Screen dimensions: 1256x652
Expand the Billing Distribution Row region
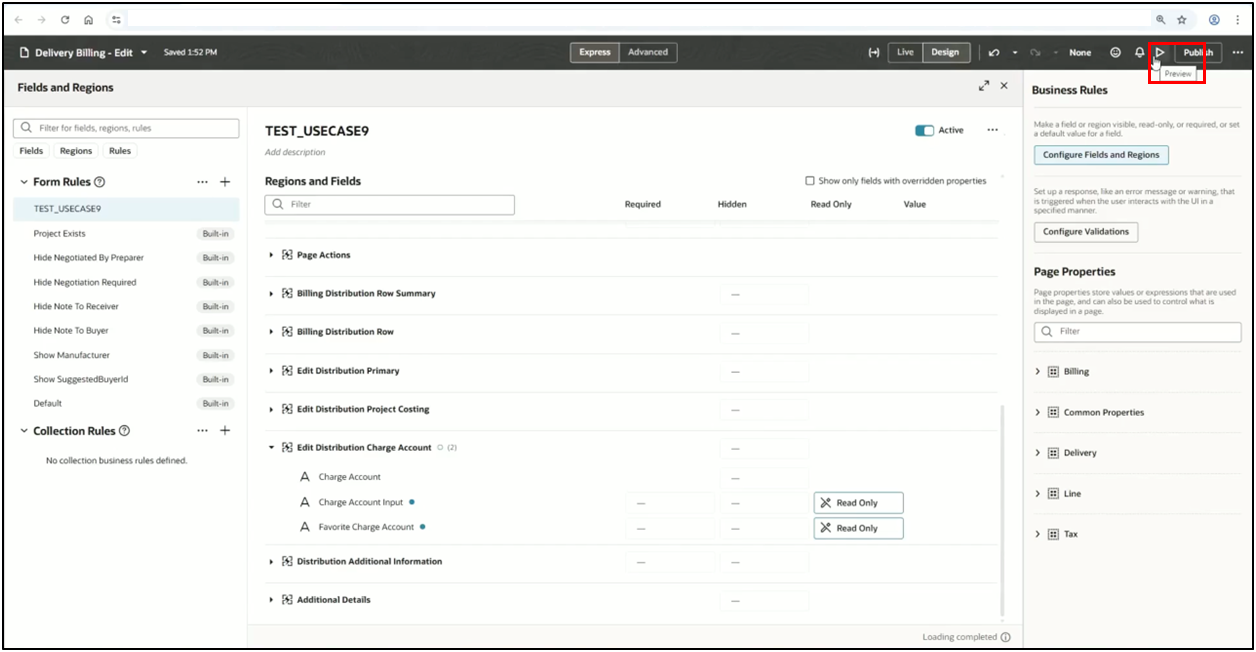(271, 332)
